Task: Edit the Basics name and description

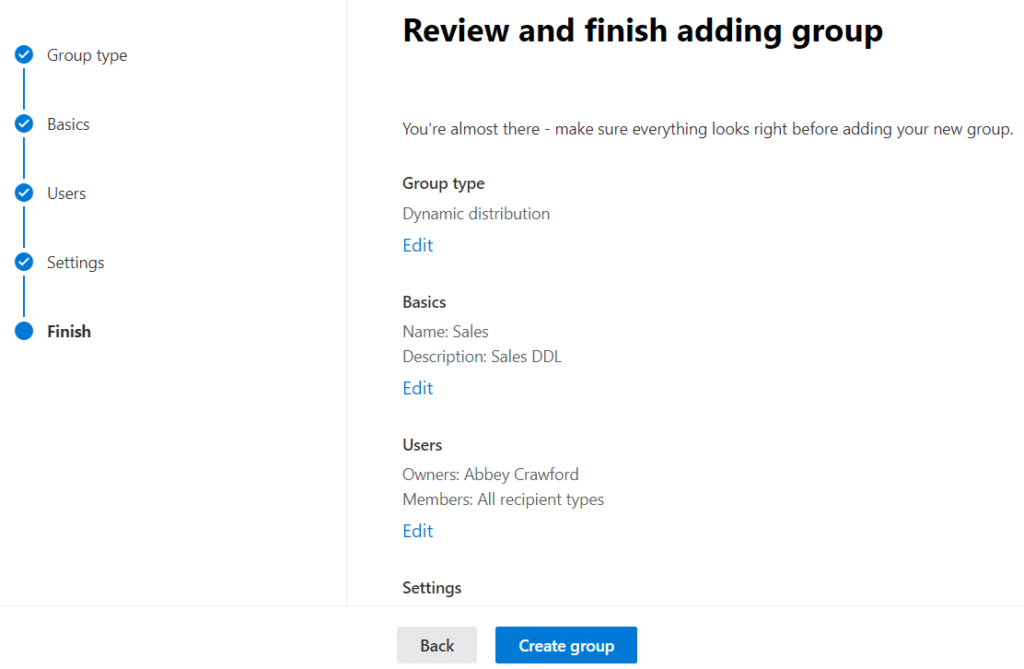Action: [417, 388]
